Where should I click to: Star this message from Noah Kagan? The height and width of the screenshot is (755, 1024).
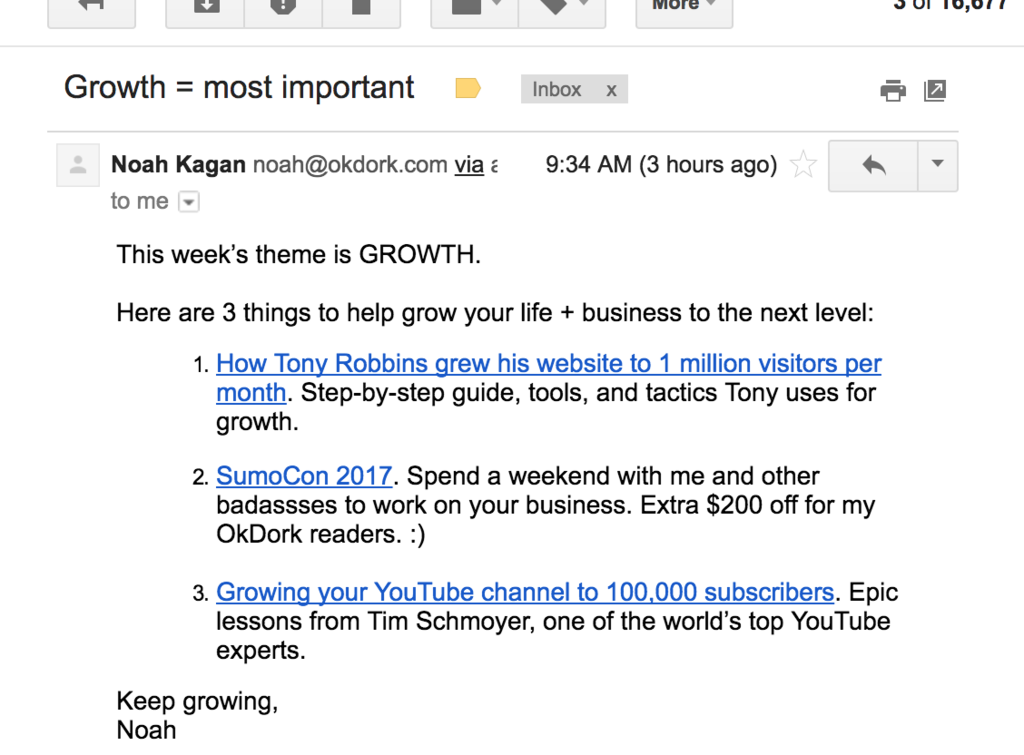[x=803, y=165]
